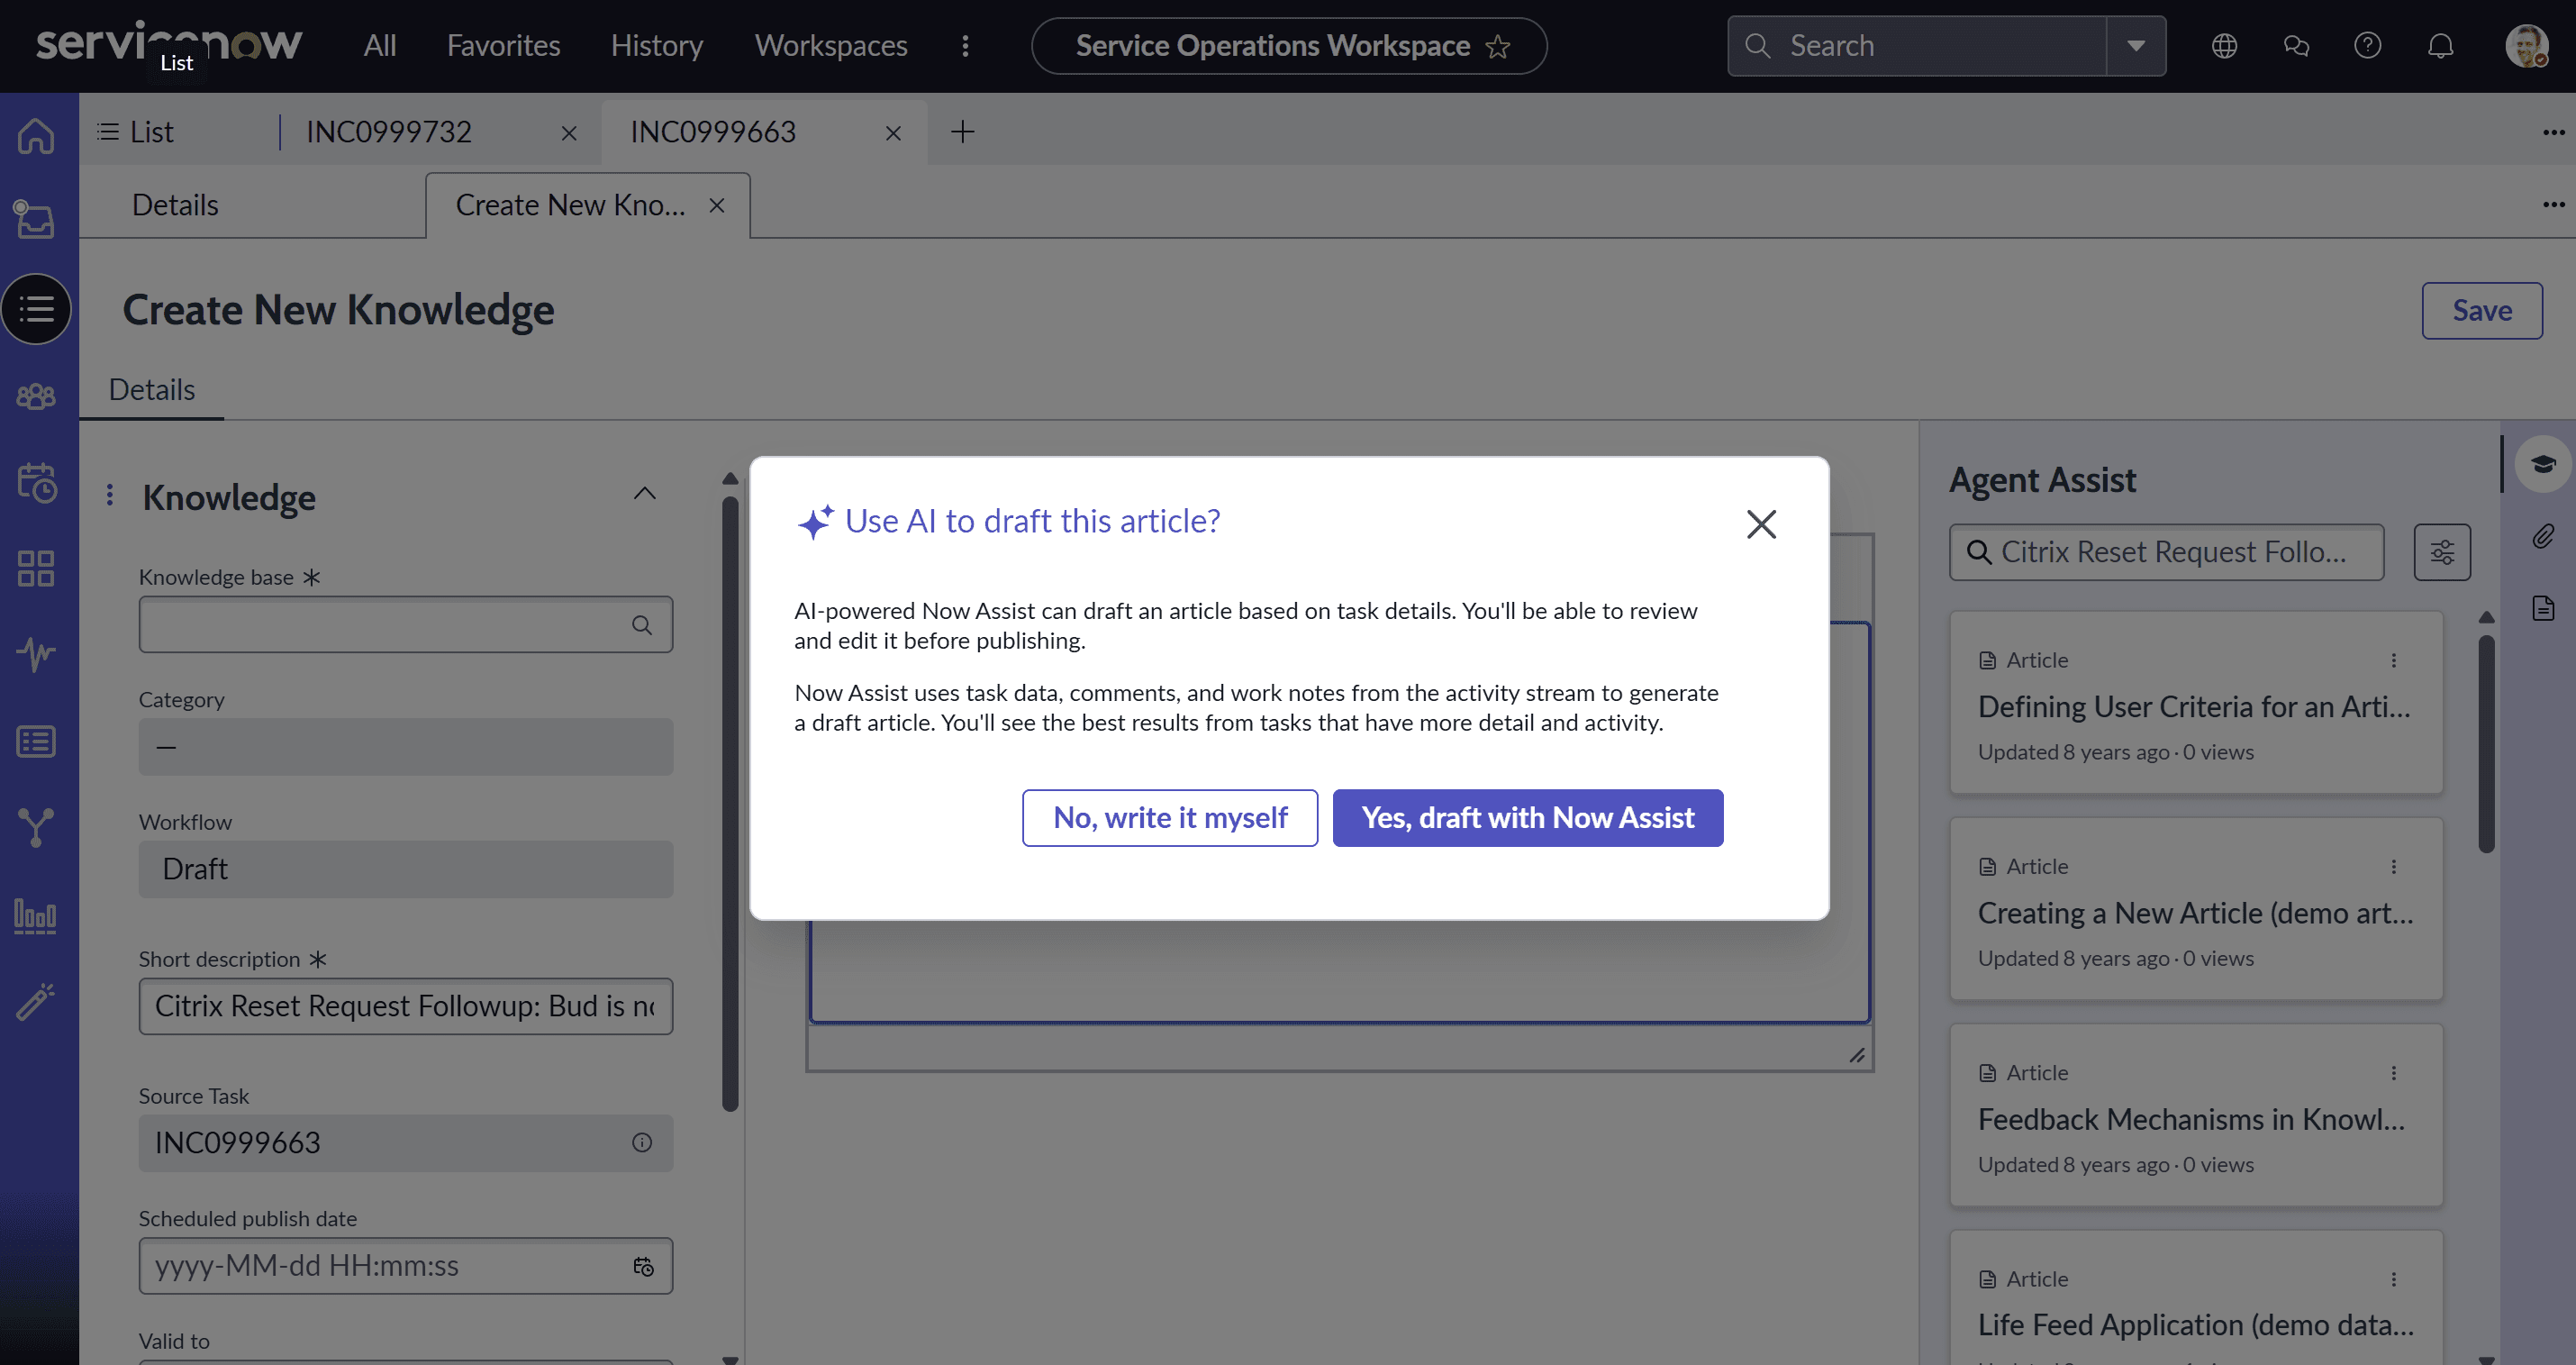
Task: Click the notifications bell icon
Action: 2440,46
